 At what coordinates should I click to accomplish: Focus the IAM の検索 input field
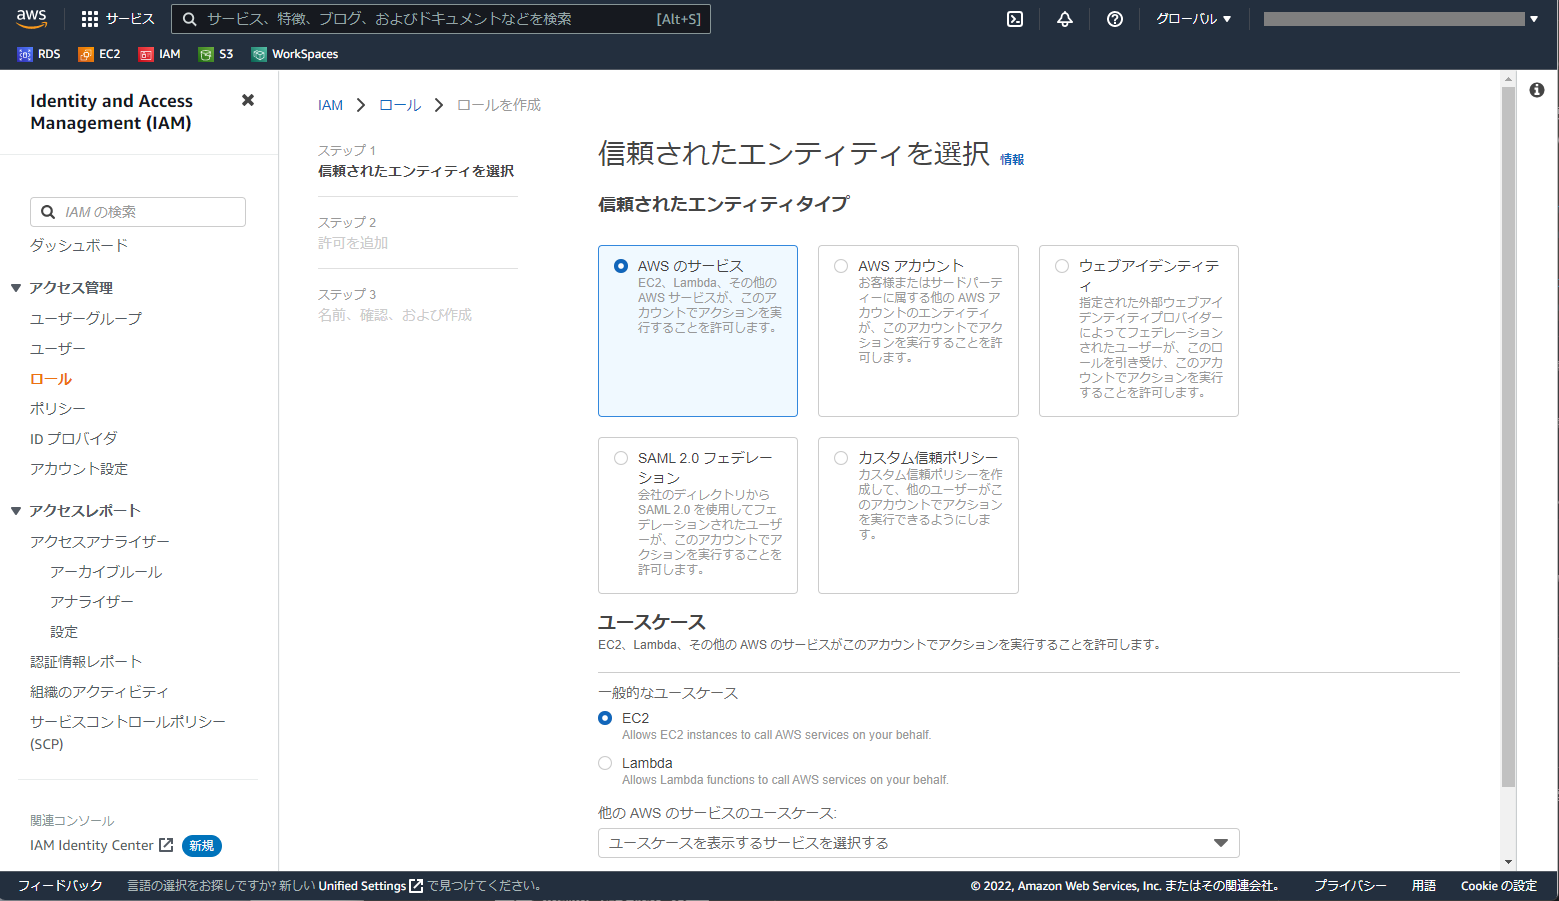pyautogui.click(x=138, y=212)
